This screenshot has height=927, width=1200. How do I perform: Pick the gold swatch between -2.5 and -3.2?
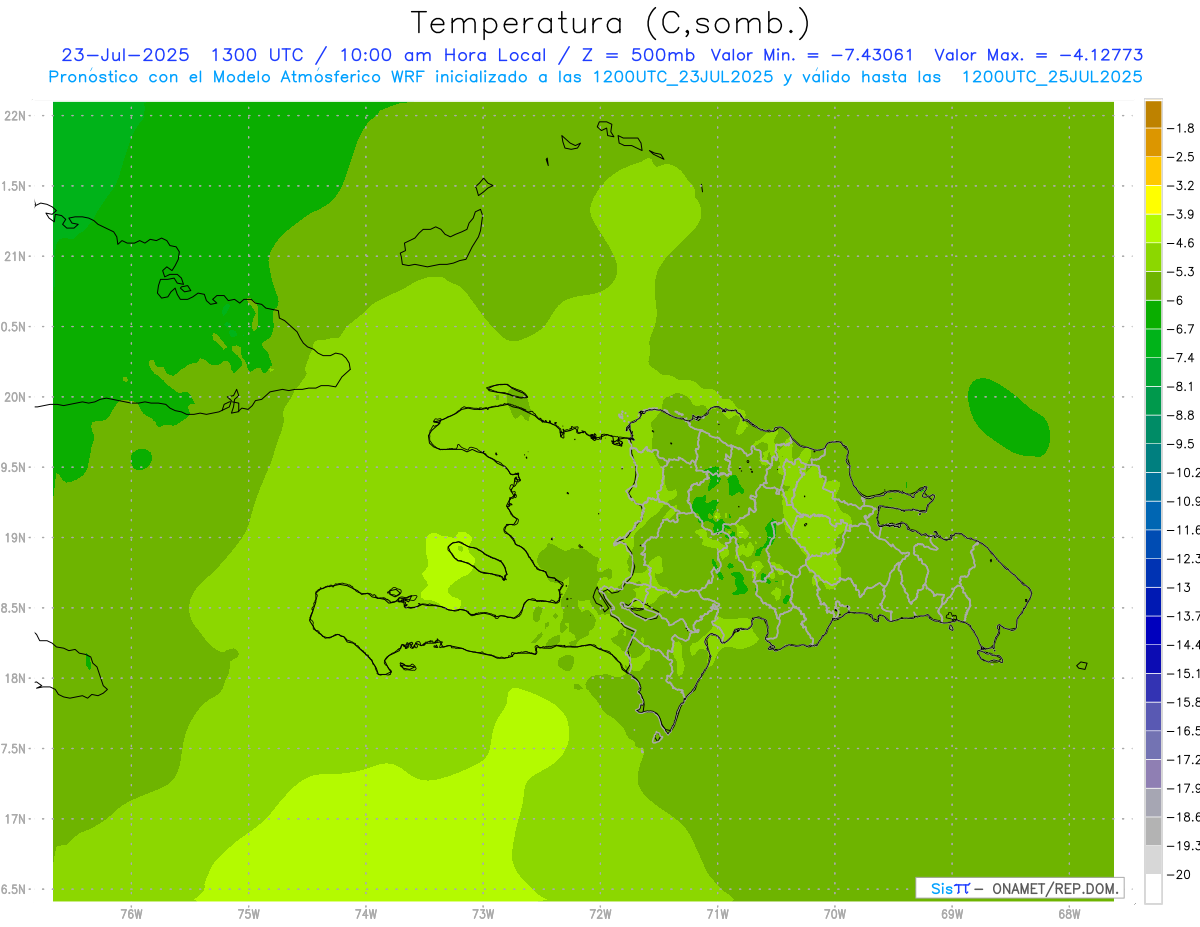(x=1153, y=171)
